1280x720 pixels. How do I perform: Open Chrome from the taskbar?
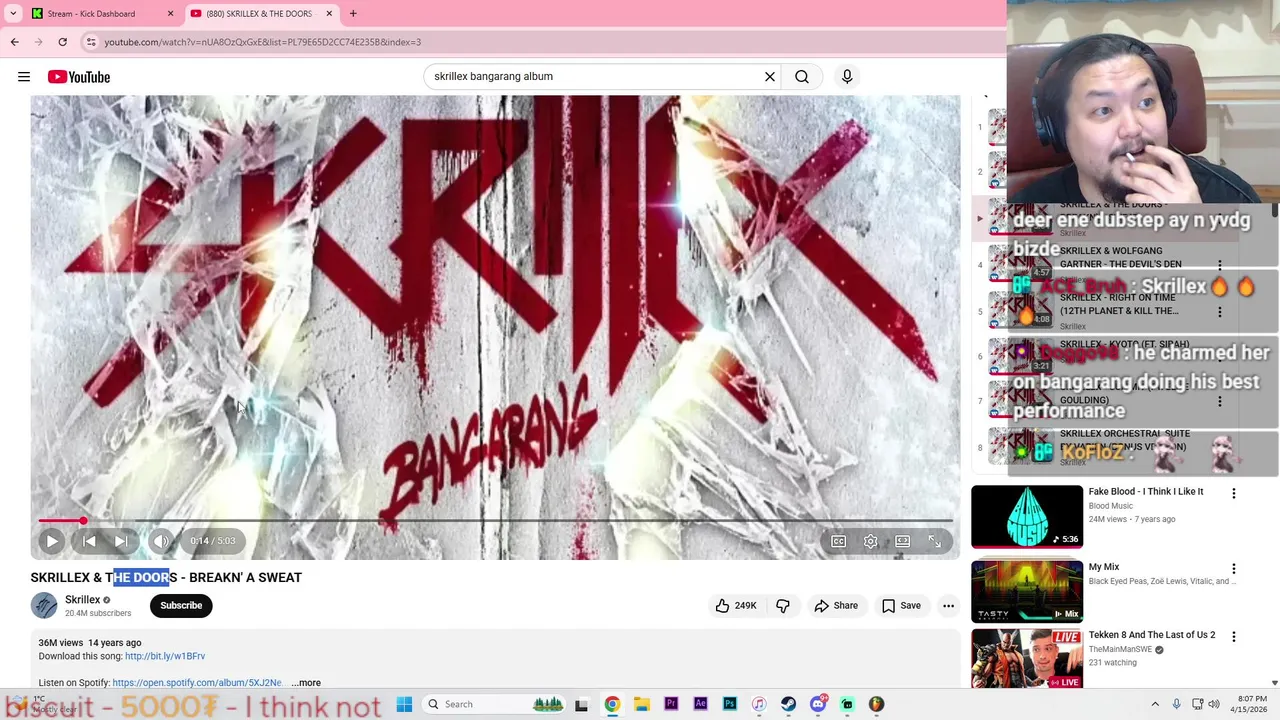[x=612, y=704]
